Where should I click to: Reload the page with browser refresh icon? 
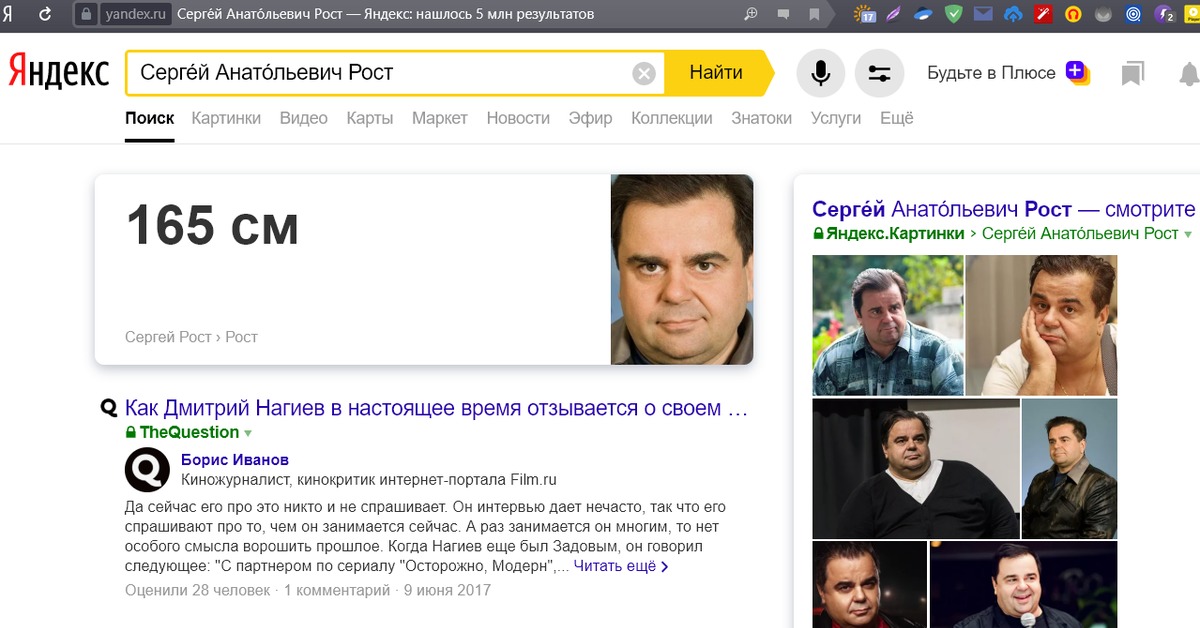46,14
